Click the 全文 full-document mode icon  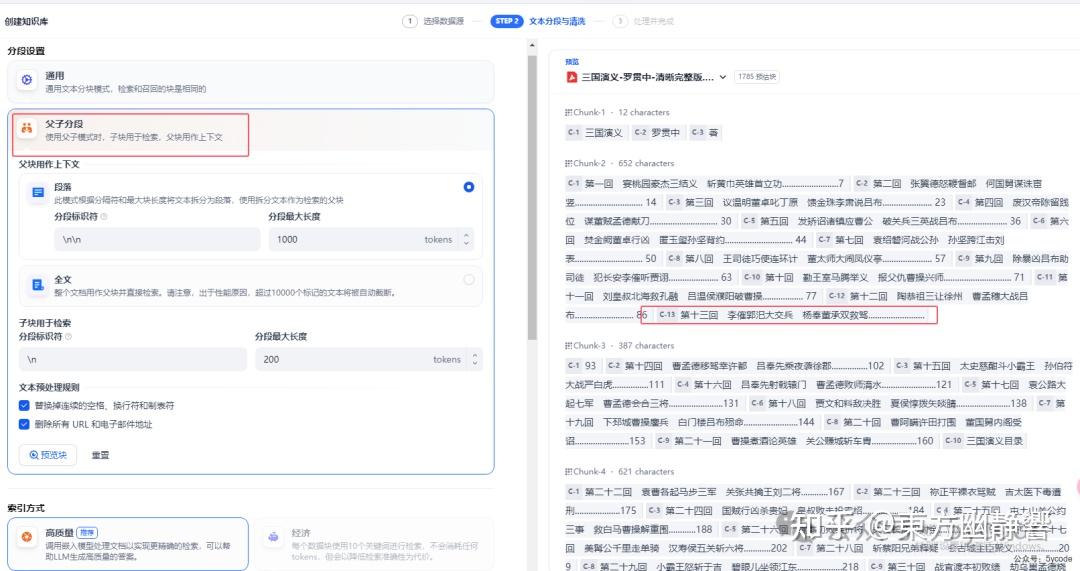[x=38, y=284]
